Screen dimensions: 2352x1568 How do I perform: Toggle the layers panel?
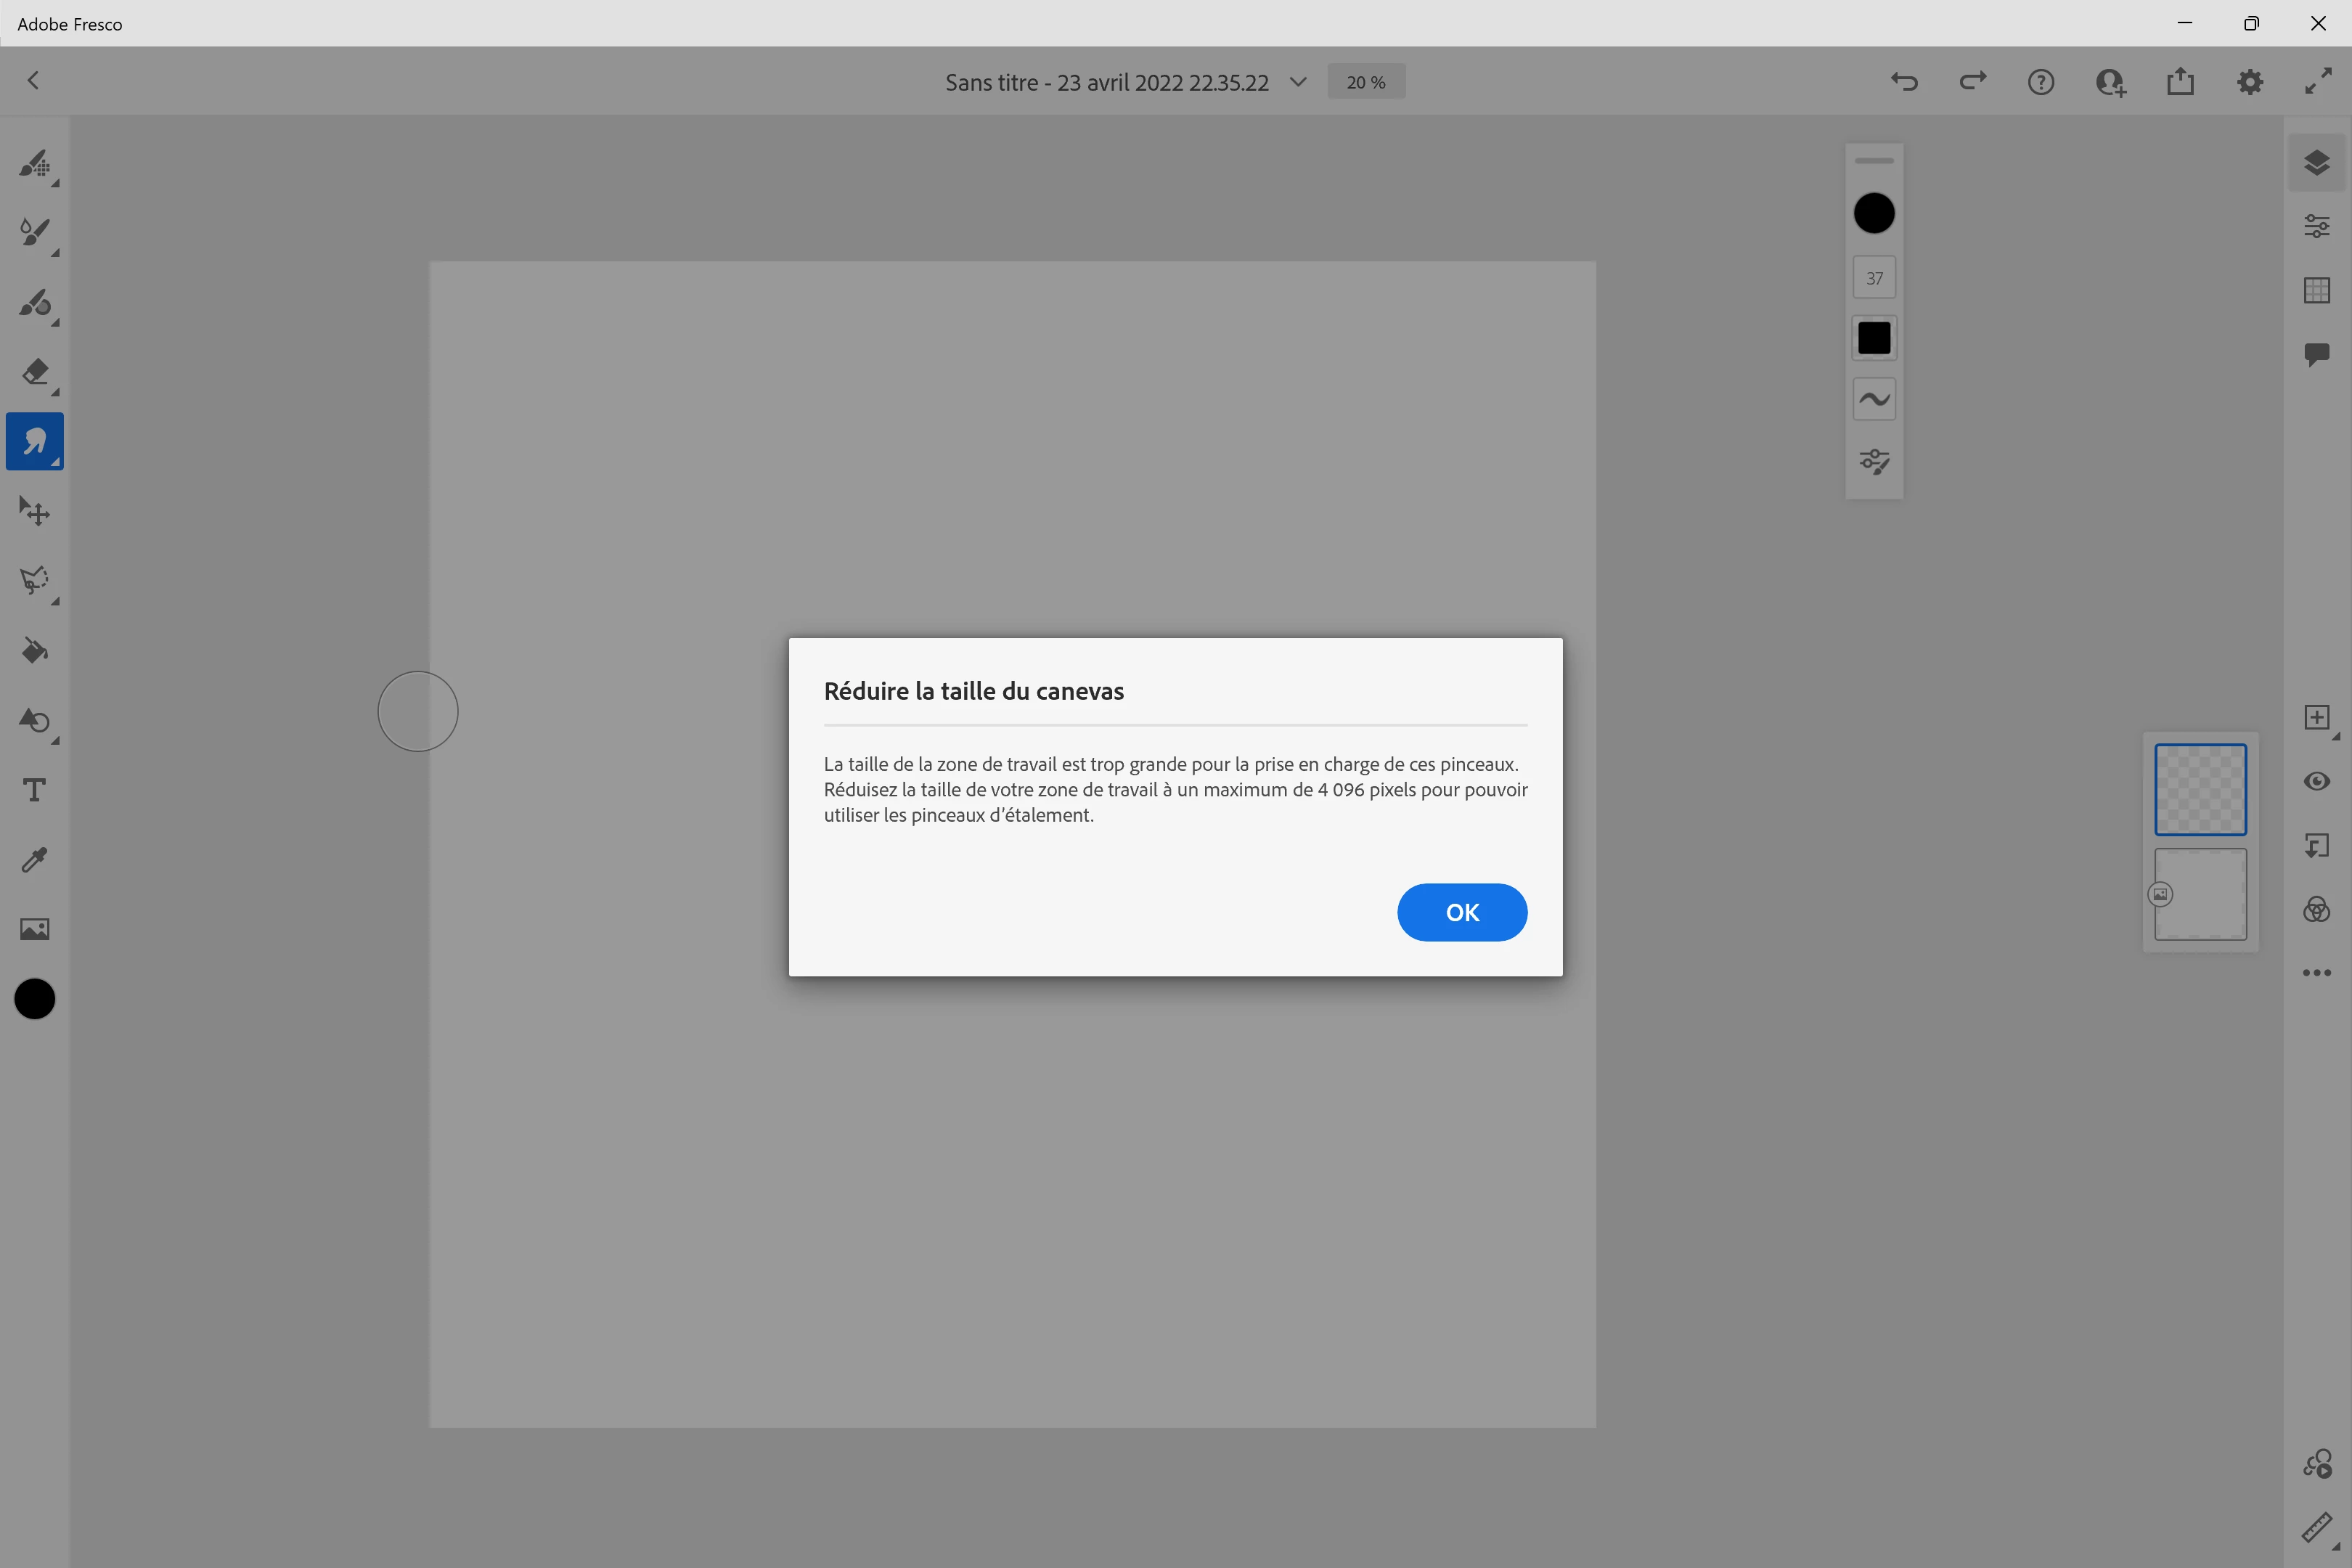2316,163
